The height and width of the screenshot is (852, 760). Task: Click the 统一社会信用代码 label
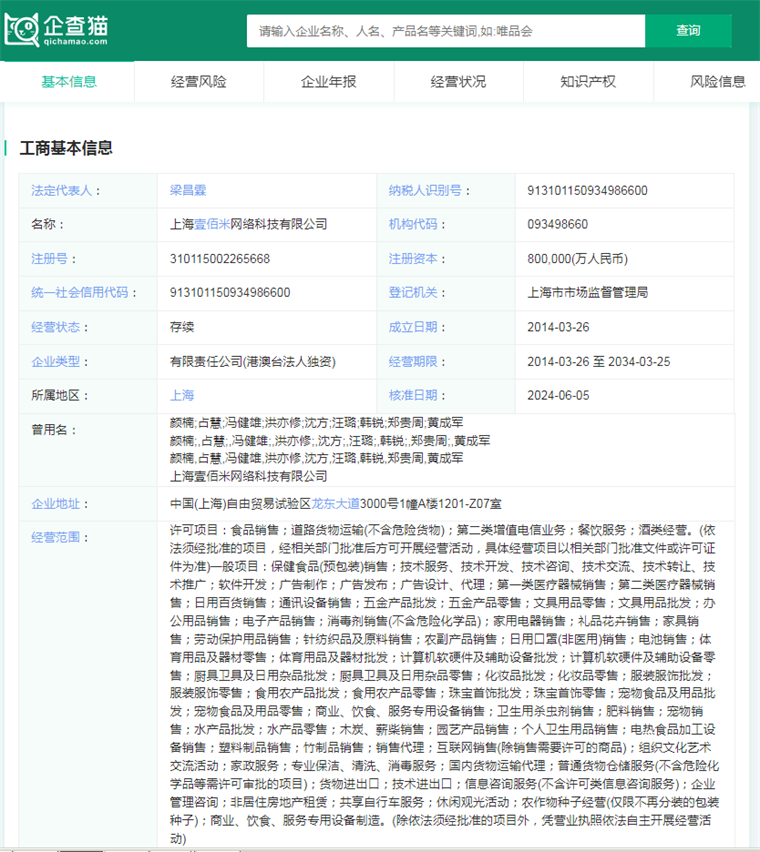pyautogui.click(x=80, y=292)
